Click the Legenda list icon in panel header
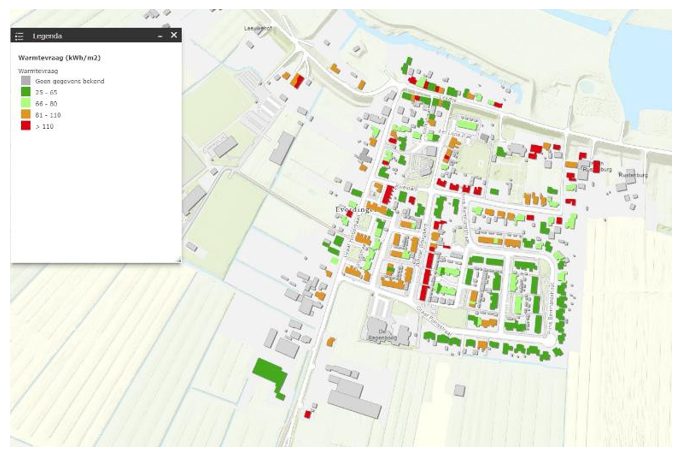Viewport: 698px width, 452px height. 19,35
